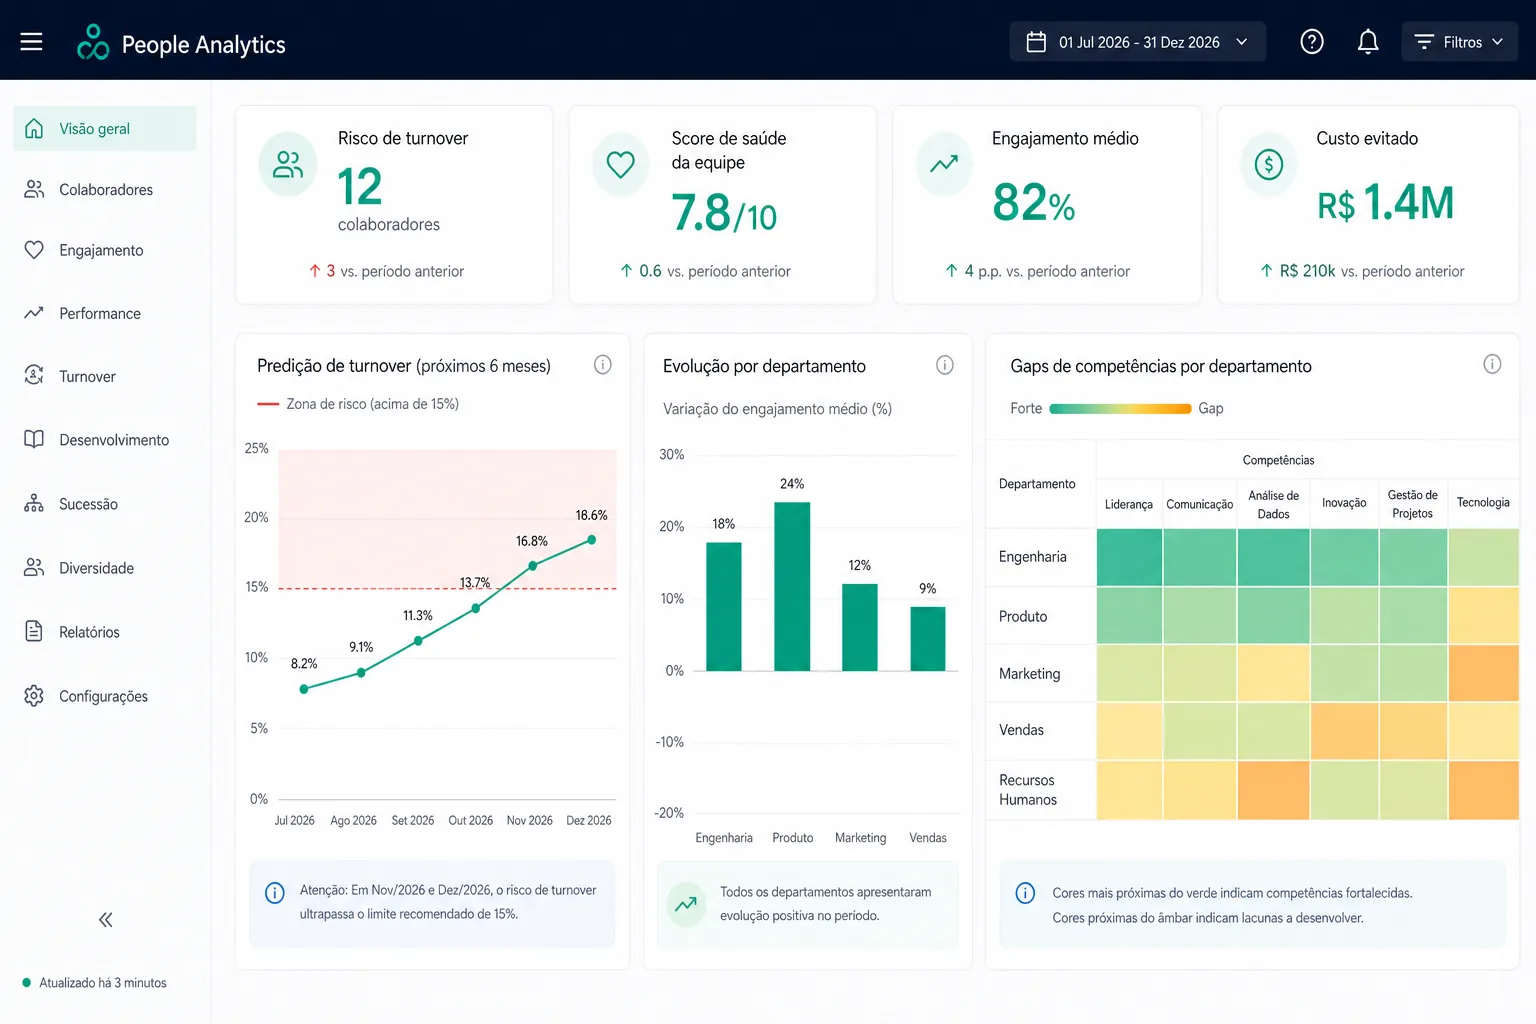Click the Turnover icon in sidebar
The height and width of the screenshot is (1024, 1536).
click(x=34, y=375)
